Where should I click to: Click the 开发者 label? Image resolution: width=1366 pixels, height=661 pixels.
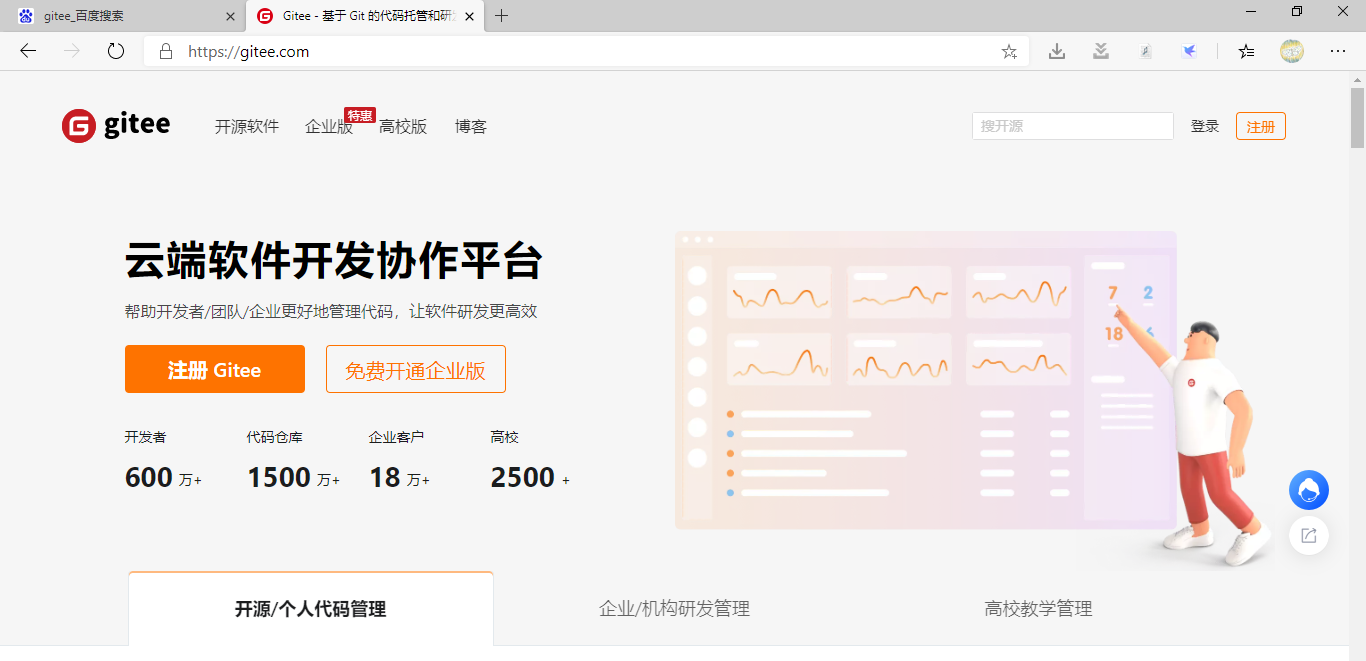coord(146,437)
